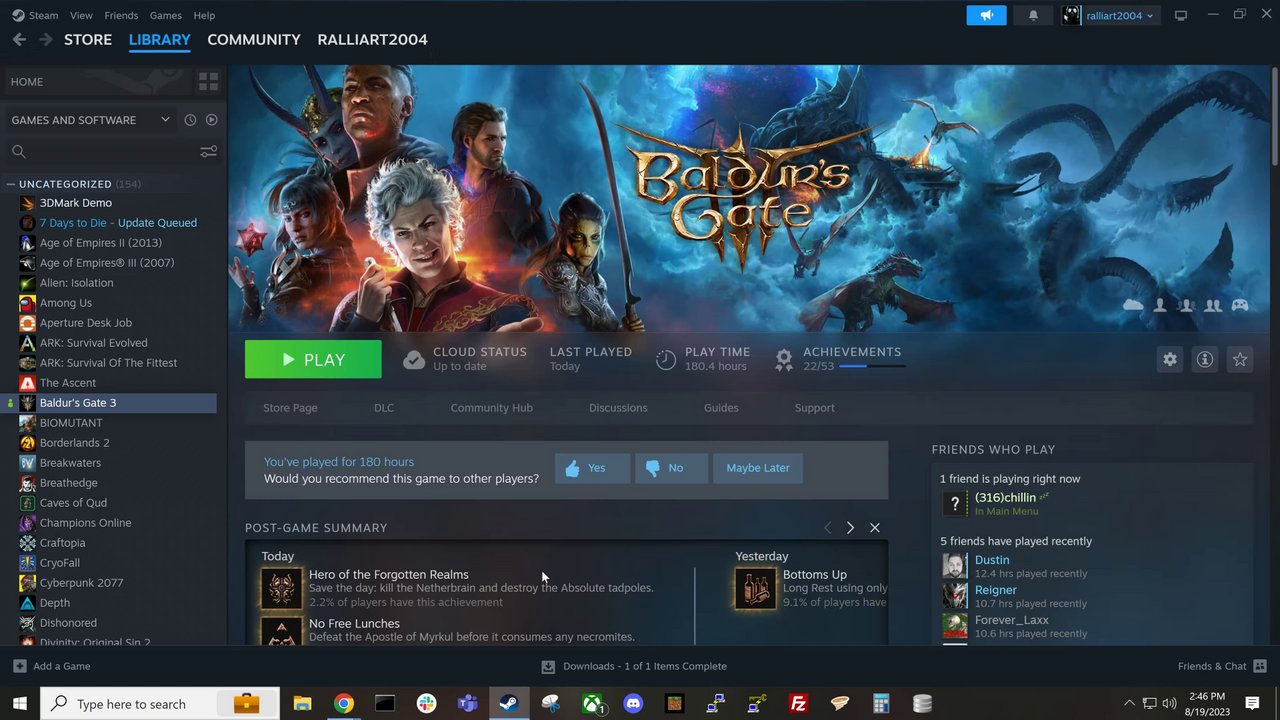Viewport: 1280px width, 720px height.
Task: Click the game info icon
Action: coord(1205,359)
